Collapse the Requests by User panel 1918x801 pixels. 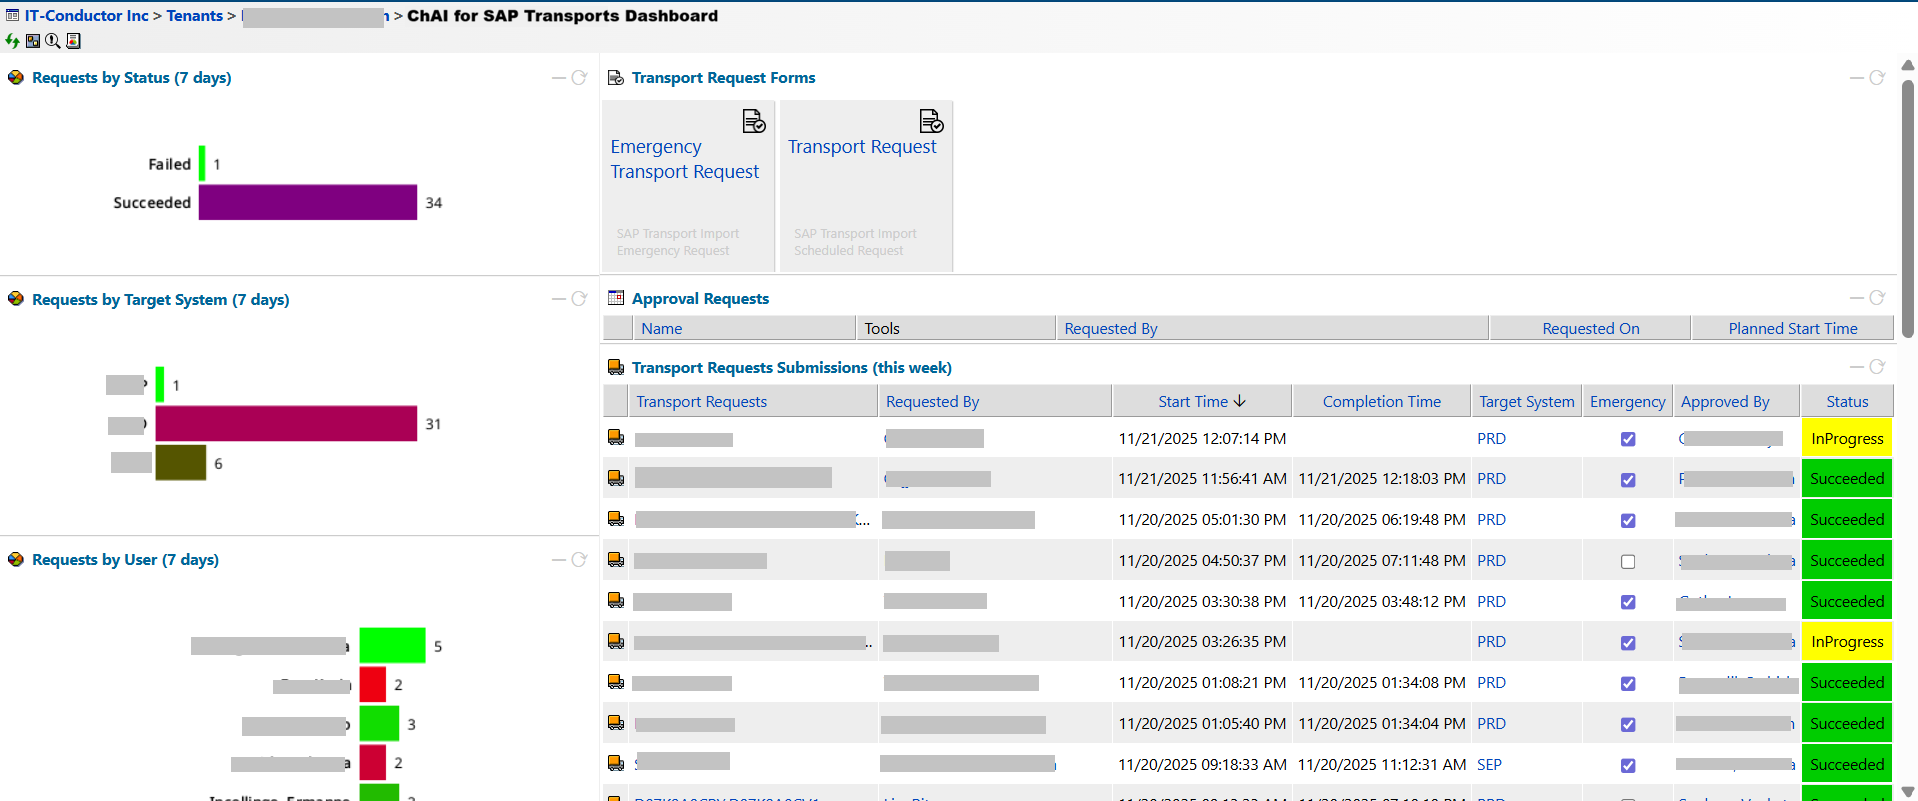[x=558, y=560]
